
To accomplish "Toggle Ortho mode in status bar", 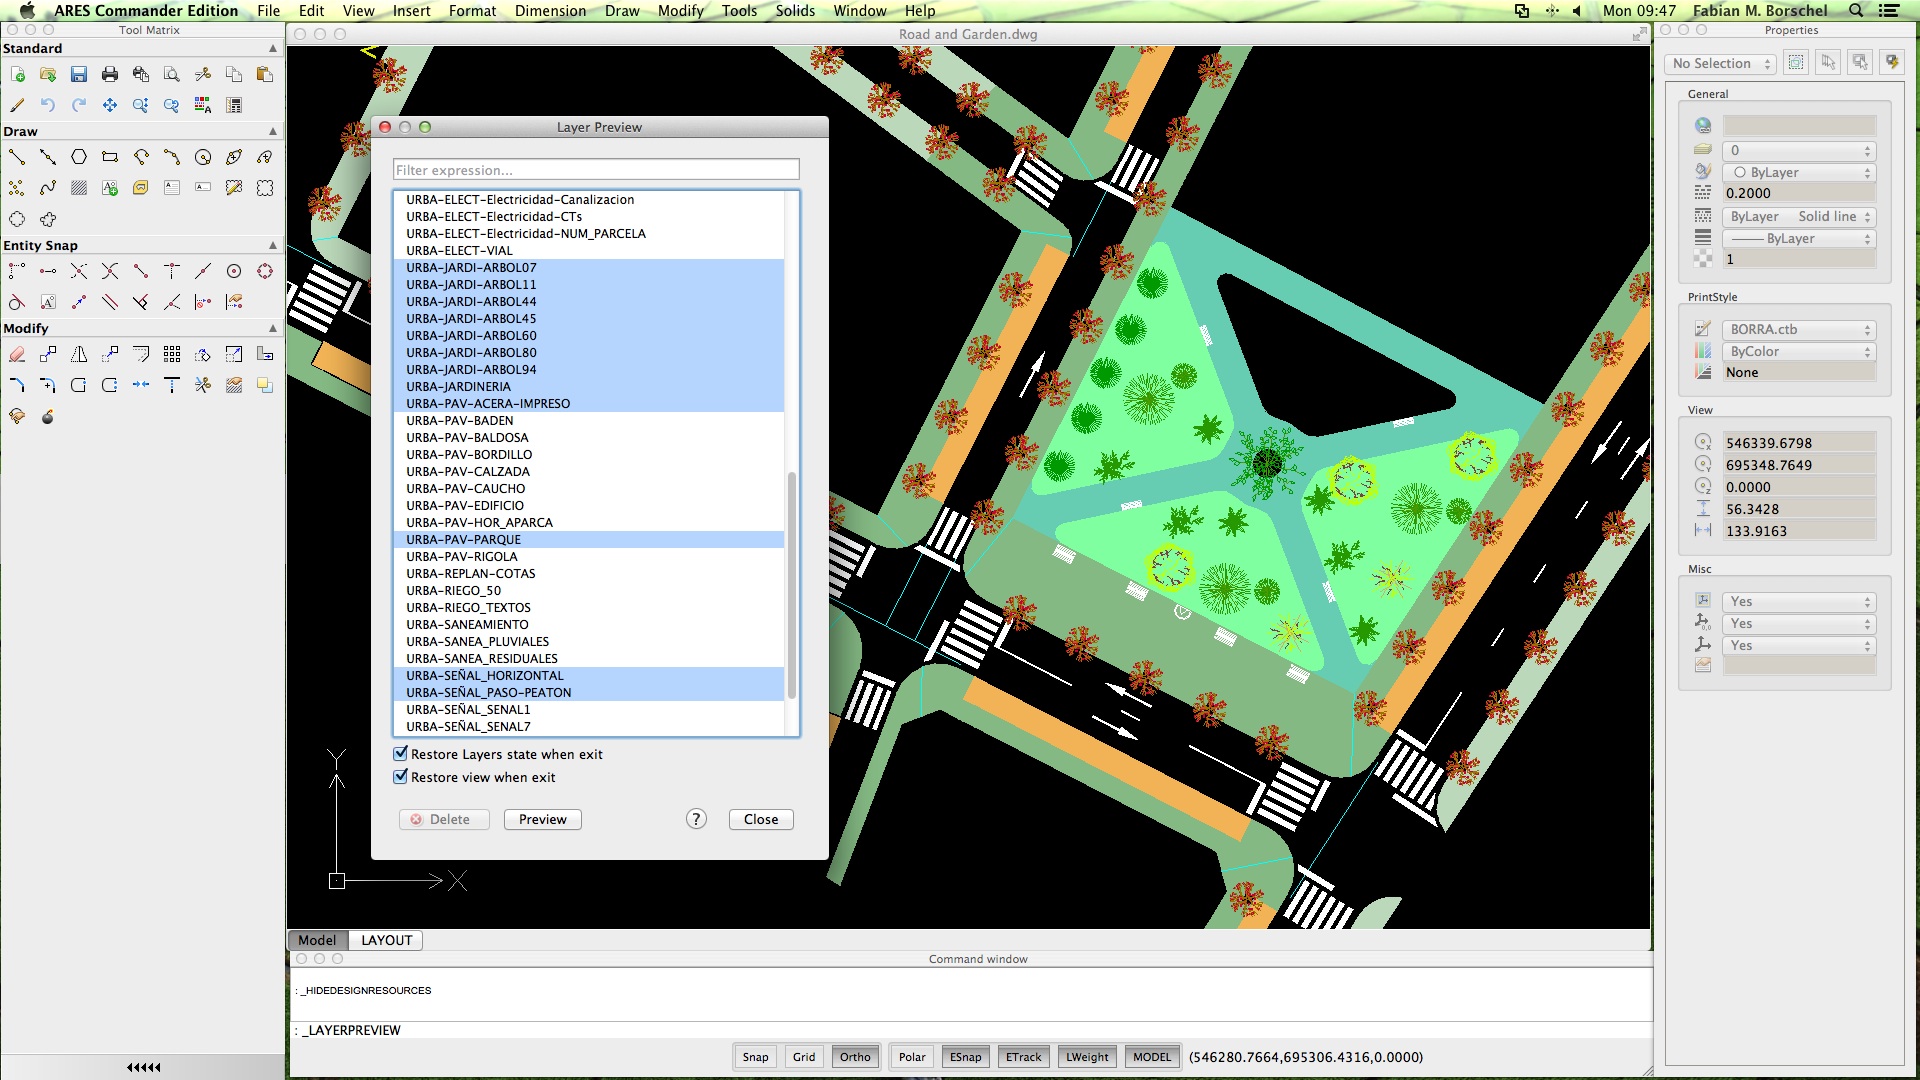I will pos(855,1057).
